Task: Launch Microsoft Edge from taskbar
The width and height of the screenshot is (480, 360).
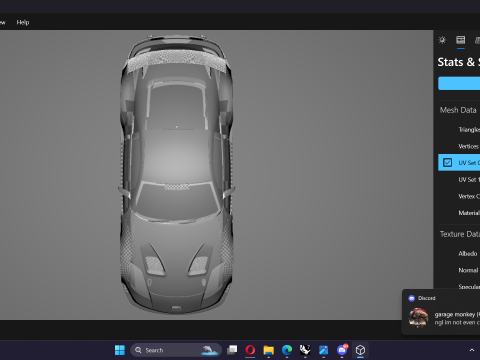Action: pyautogui.click(x=287, y=350)
